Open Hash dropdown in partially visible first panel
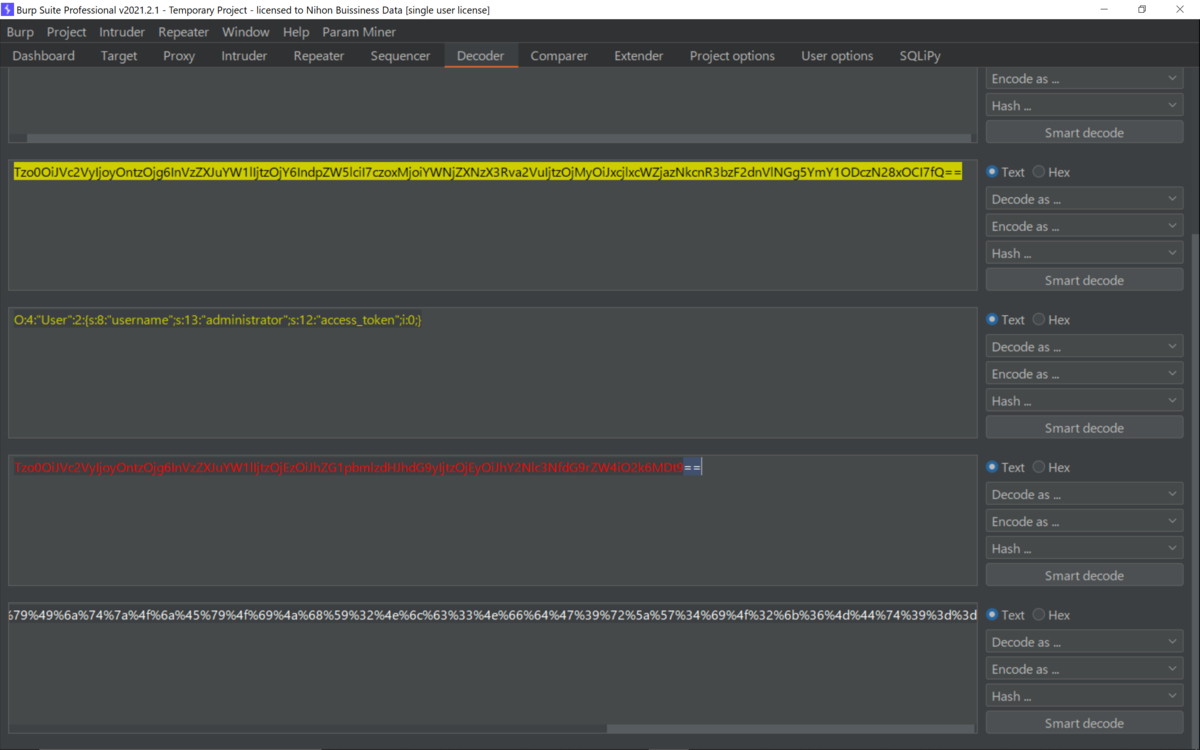 1085,105
